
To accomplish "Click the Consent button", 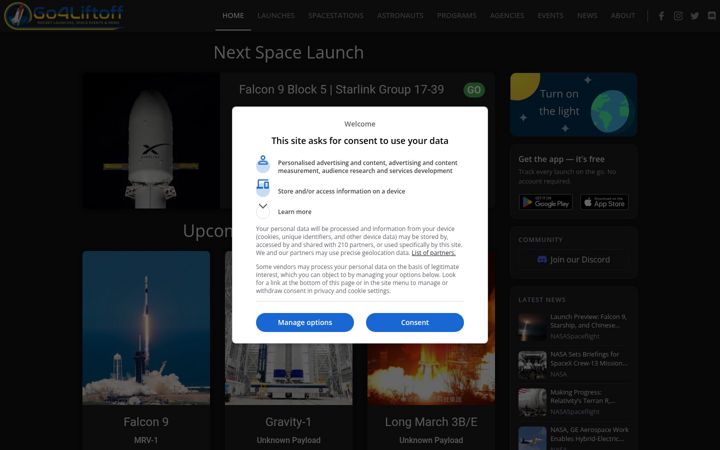I will click(x=415, y=322).
